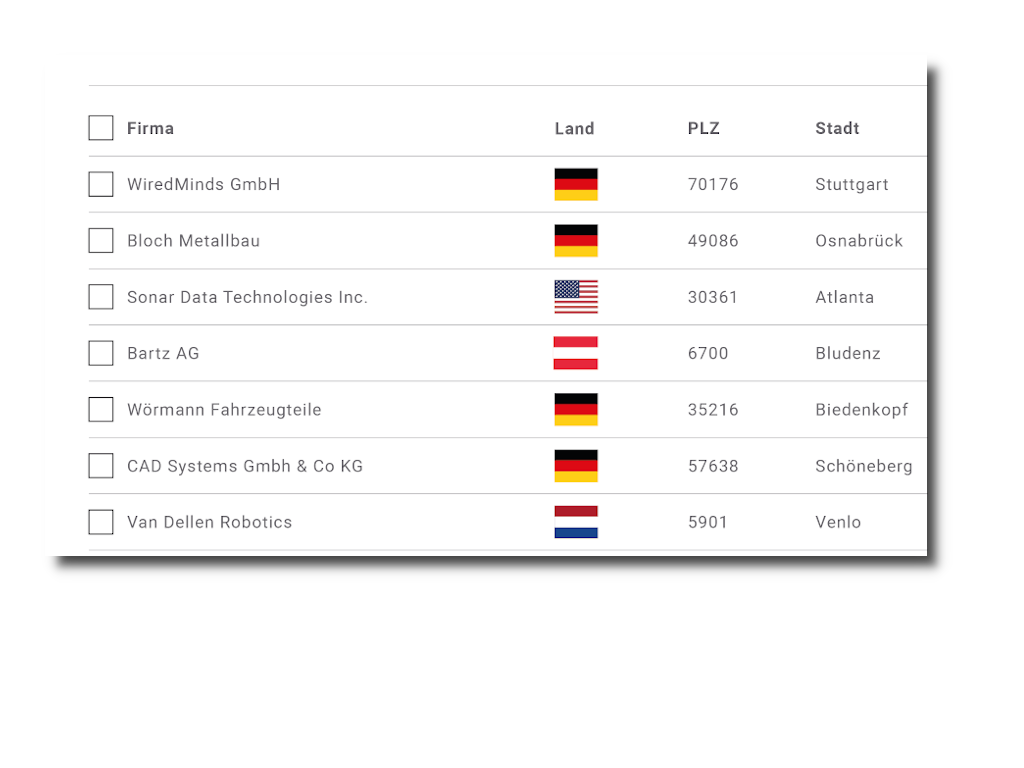Click the Bartz AG company name

point(163,353)
